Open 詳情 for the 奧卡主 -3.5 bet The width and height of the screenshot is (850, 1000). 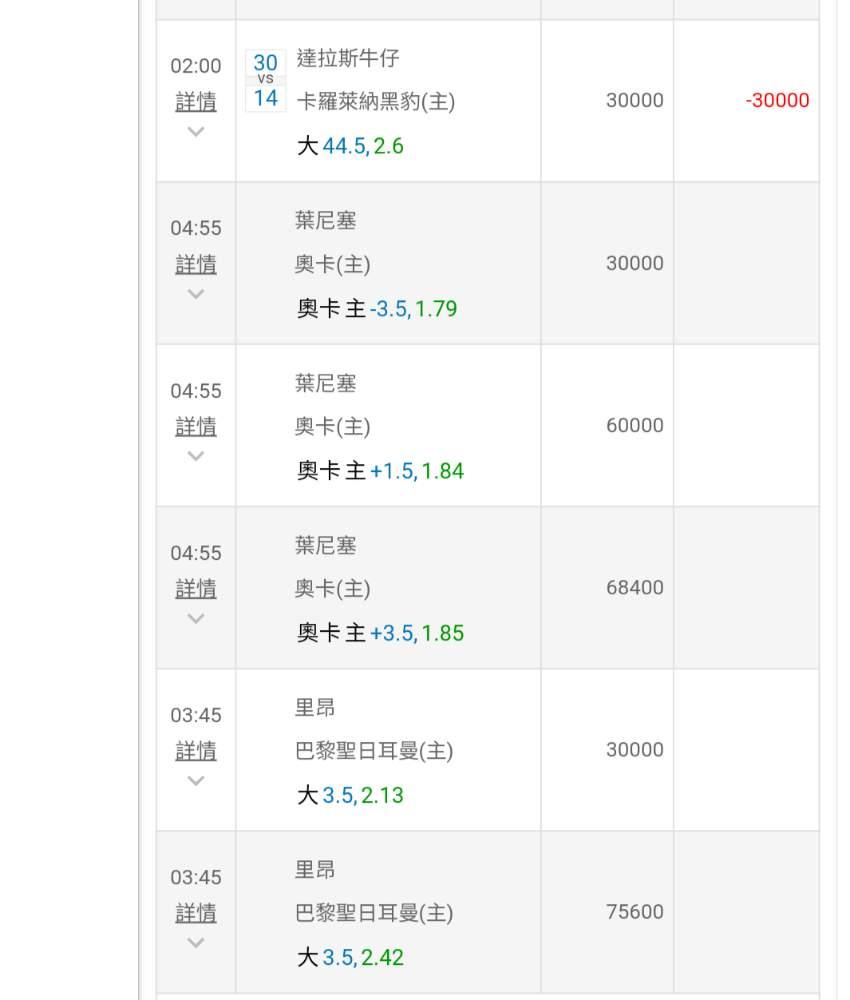196,264
